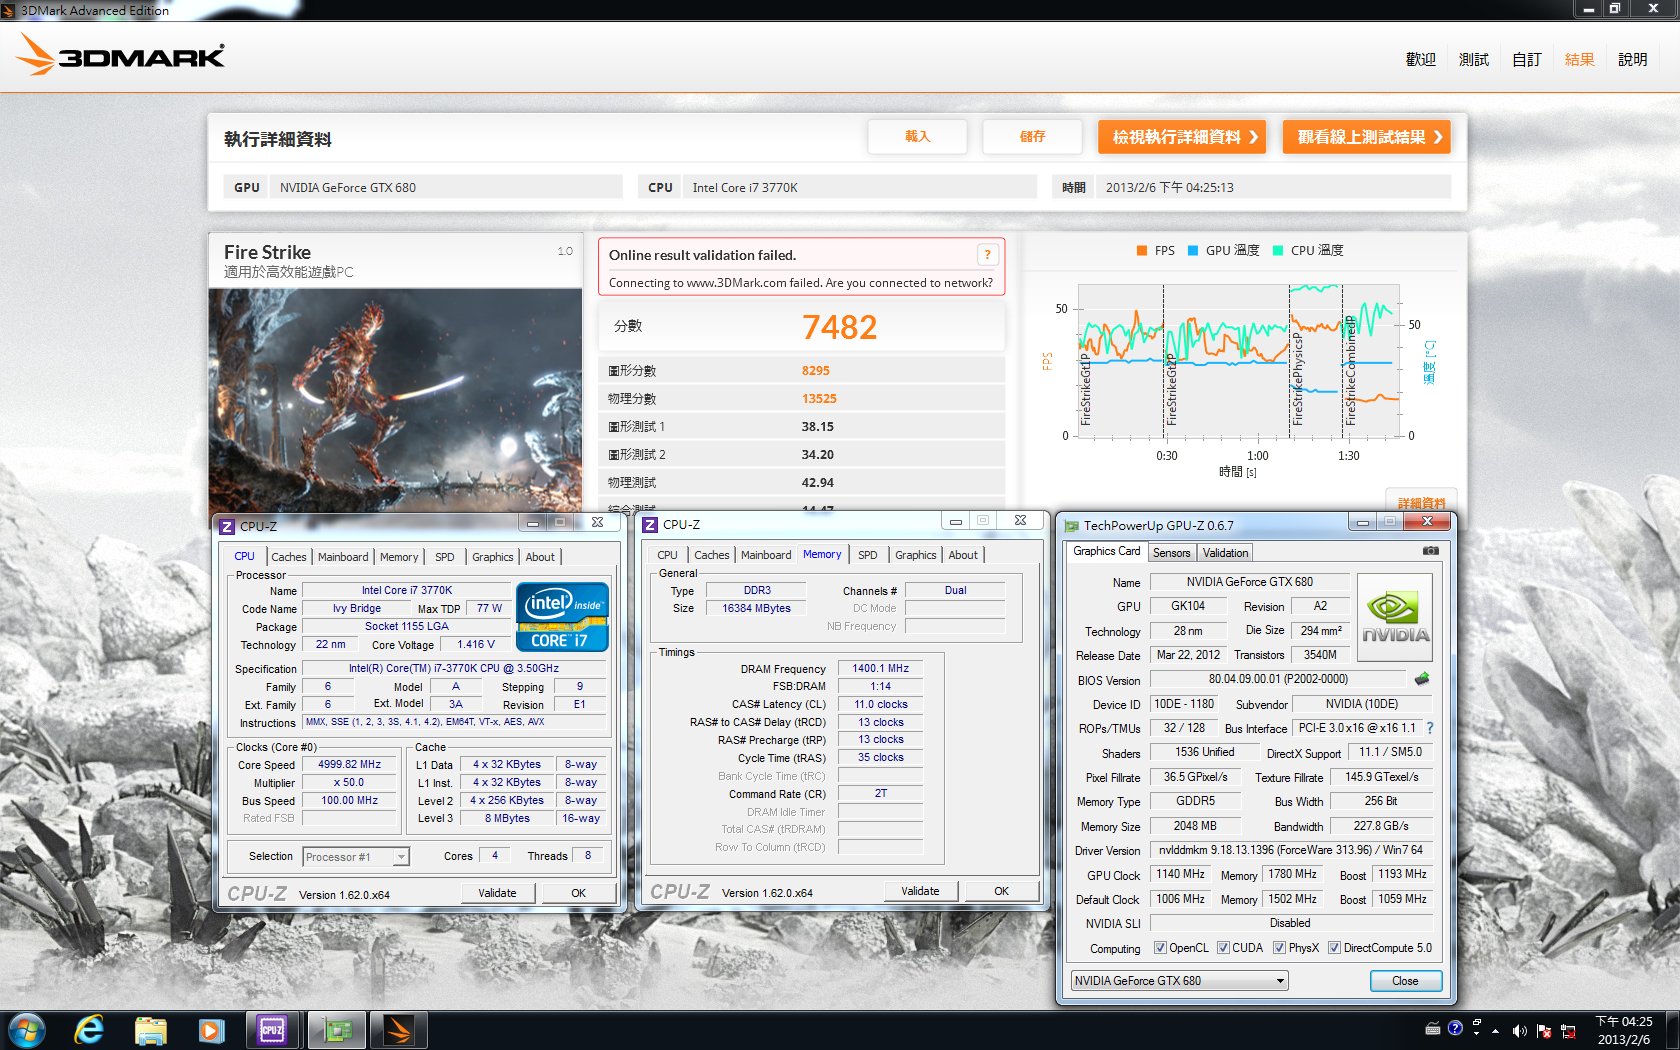Show hidden system tray icons
Screen dimensions: 1680x1050
pos(1496,1030)
